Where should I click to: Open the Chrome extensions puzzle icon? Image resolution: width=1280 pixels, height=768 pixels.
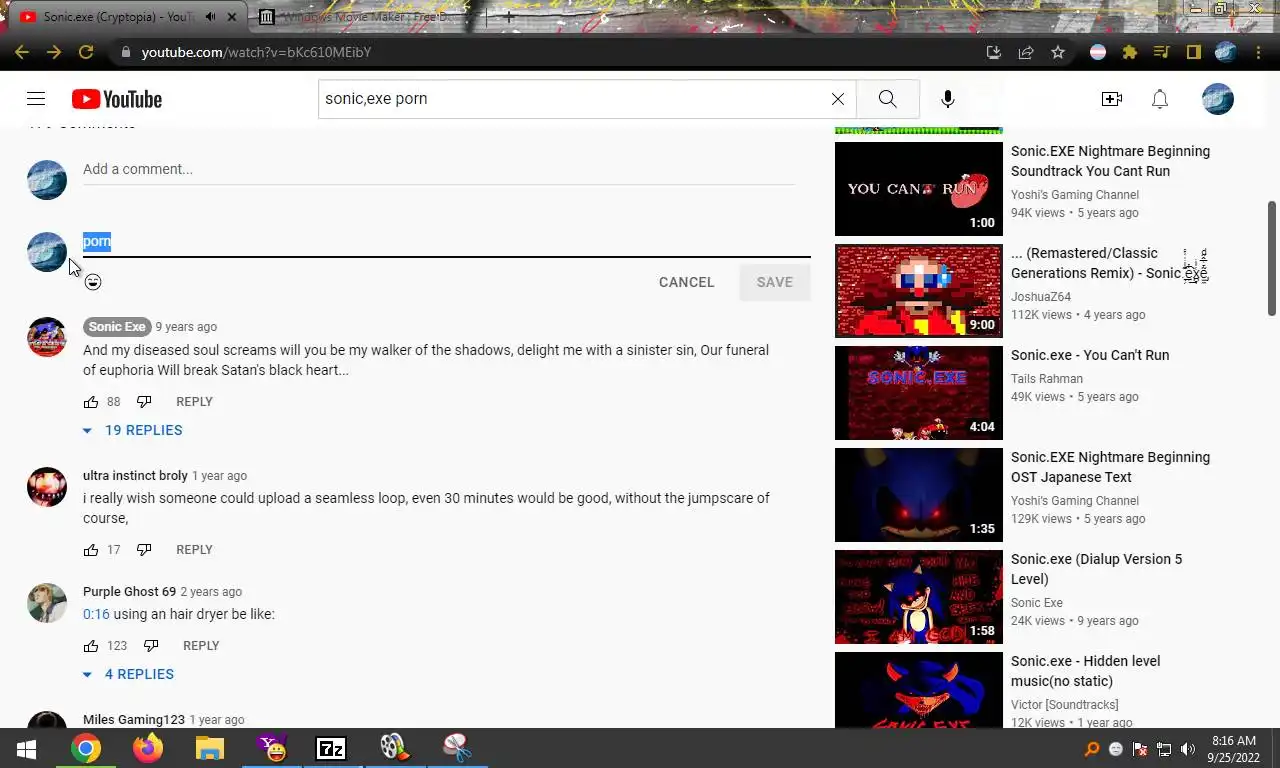[1130, 52]
